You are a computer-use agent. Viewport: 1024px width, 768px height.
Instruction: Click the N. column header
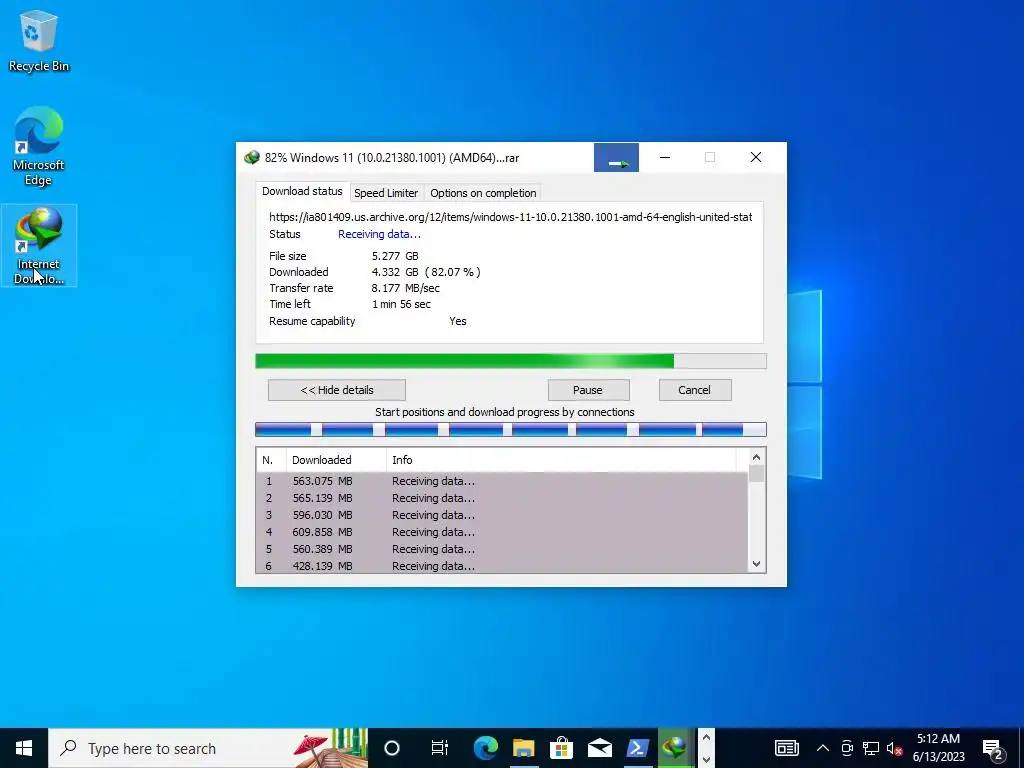click(x=271, y=460)
